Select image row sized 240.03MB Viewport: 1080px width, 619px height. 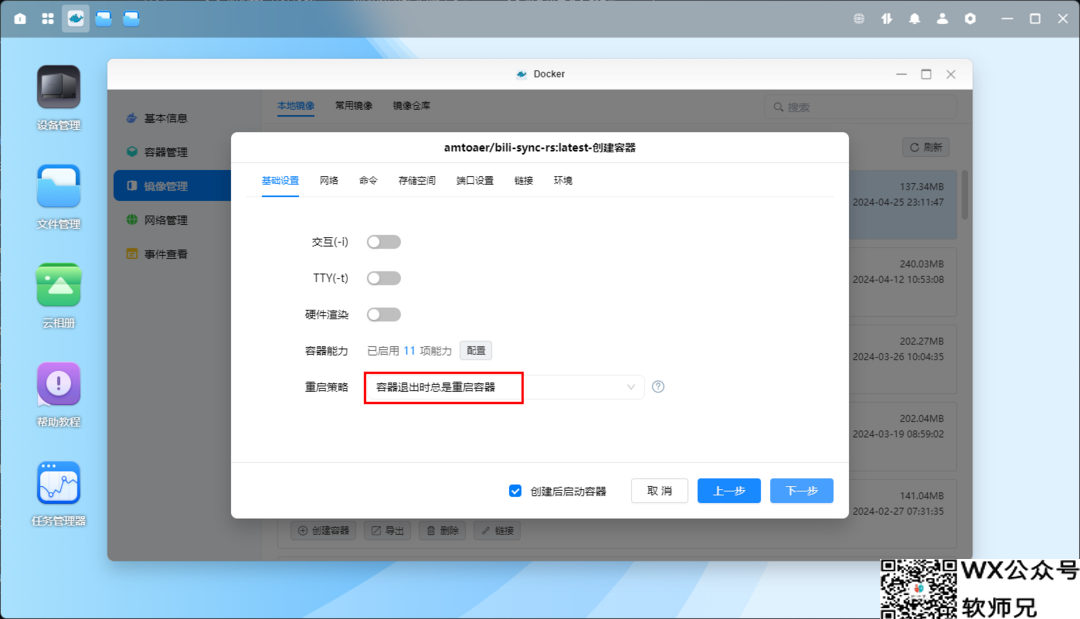coord(902,282)
